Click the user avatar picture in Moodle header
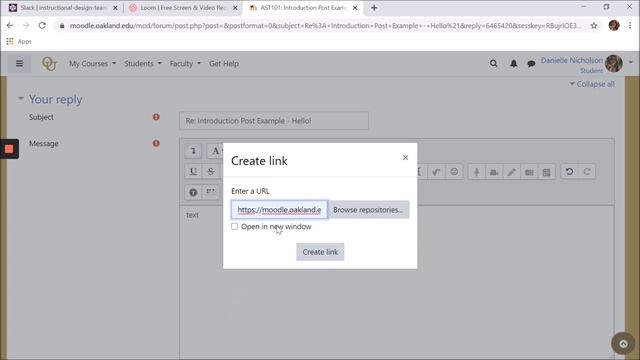640x360 pixels. click(x=613, y=64)
